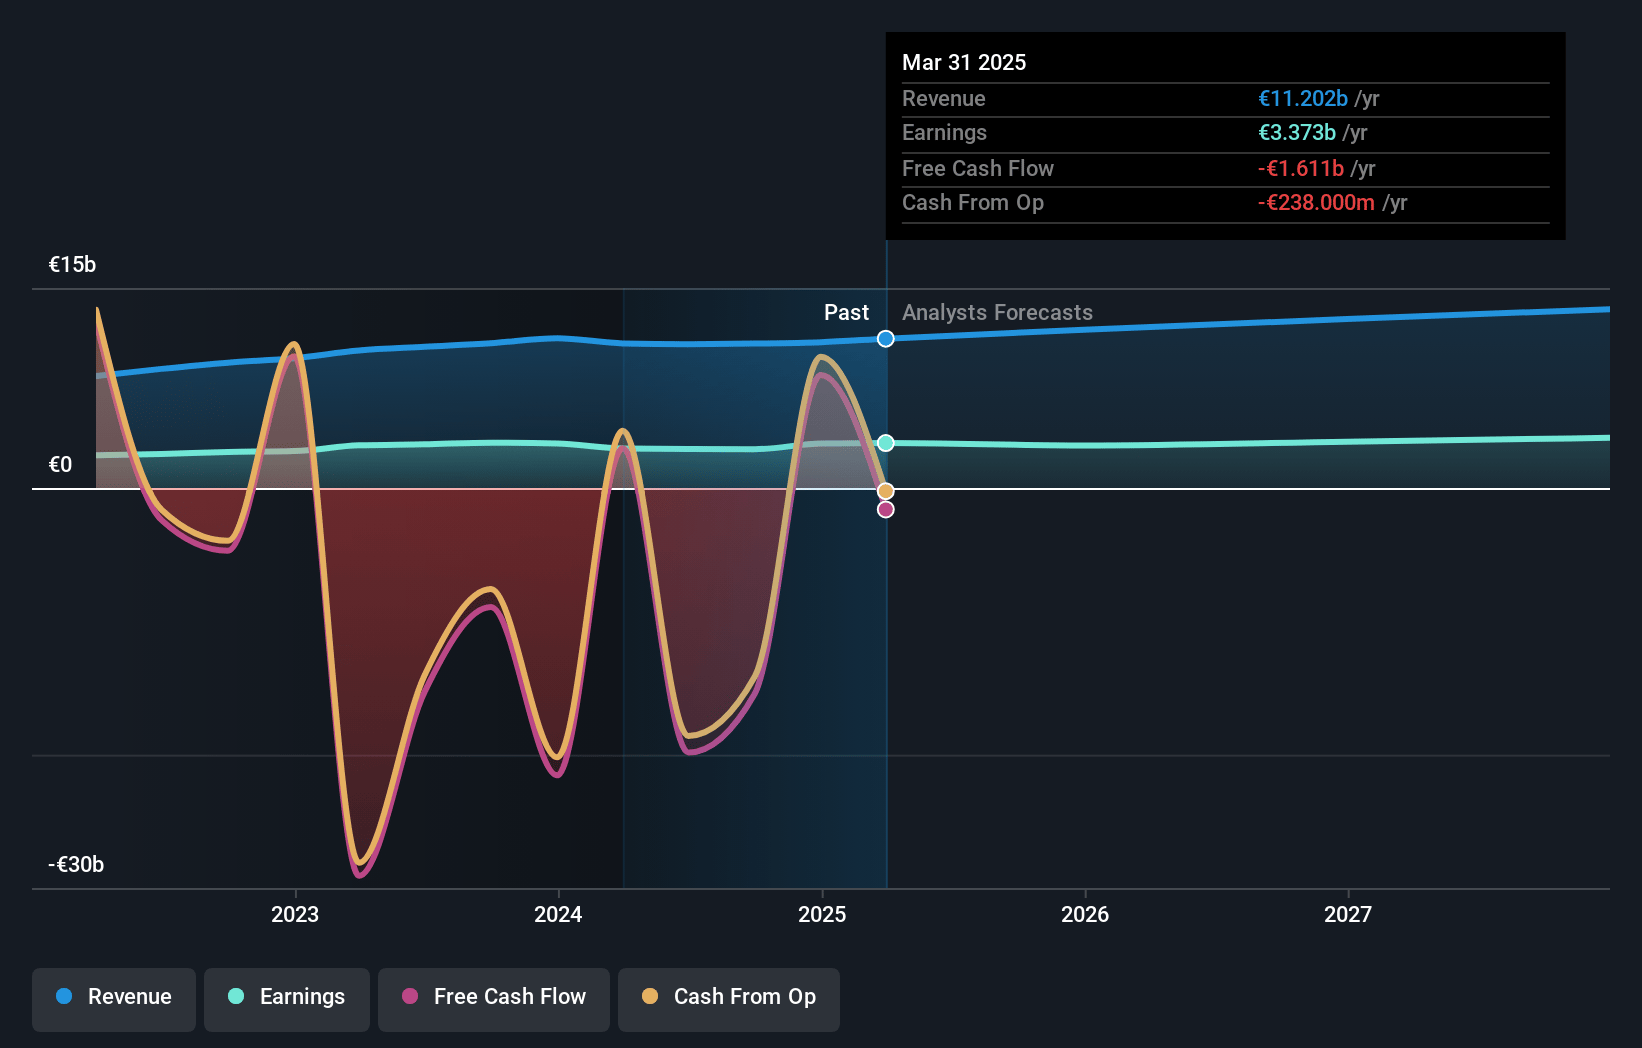Click the -€238.000m cash from op value

[1316, 203]
